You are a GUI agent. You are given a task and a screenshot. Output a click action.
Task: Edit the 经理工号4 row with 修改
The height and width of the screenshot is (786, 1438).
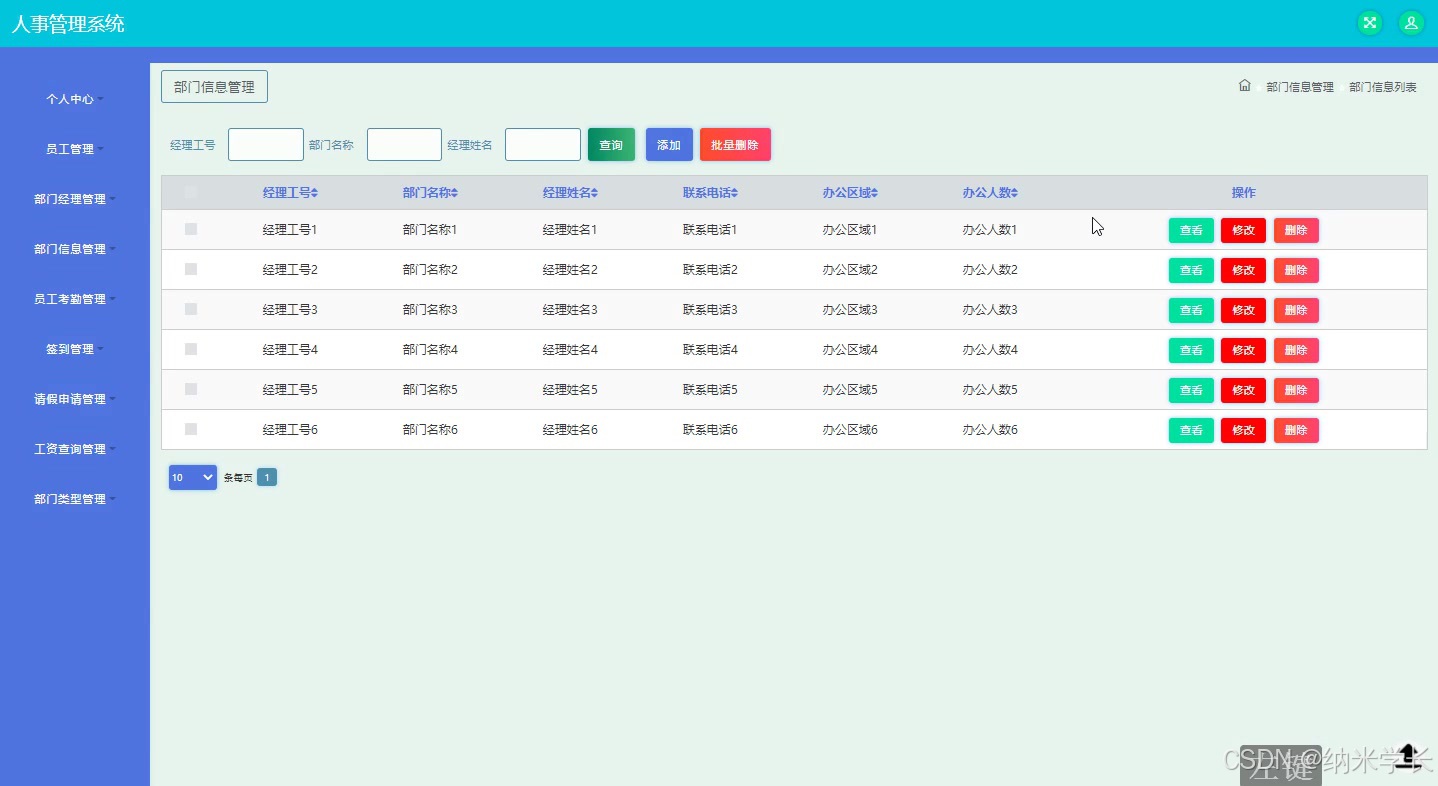(x=1243, y=350)
